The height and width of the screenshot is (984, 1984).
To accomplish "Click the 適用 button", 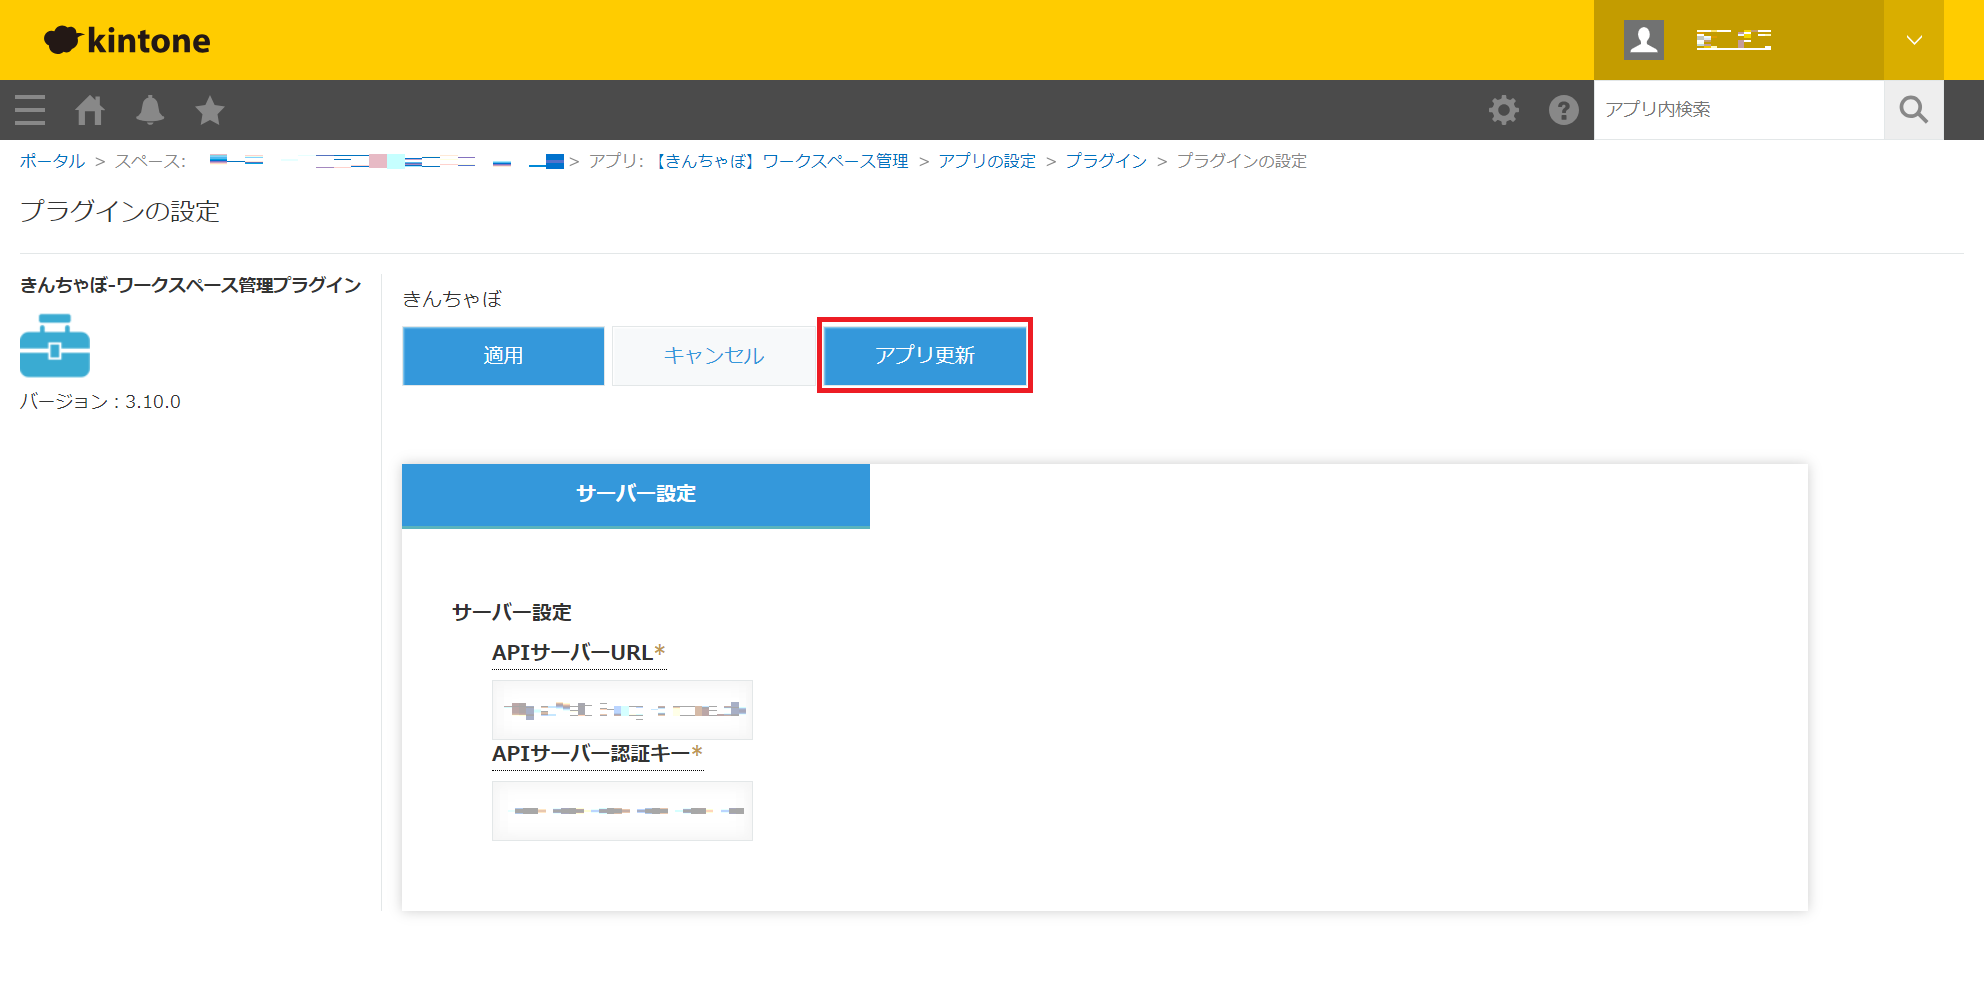I will coord(503,356).
